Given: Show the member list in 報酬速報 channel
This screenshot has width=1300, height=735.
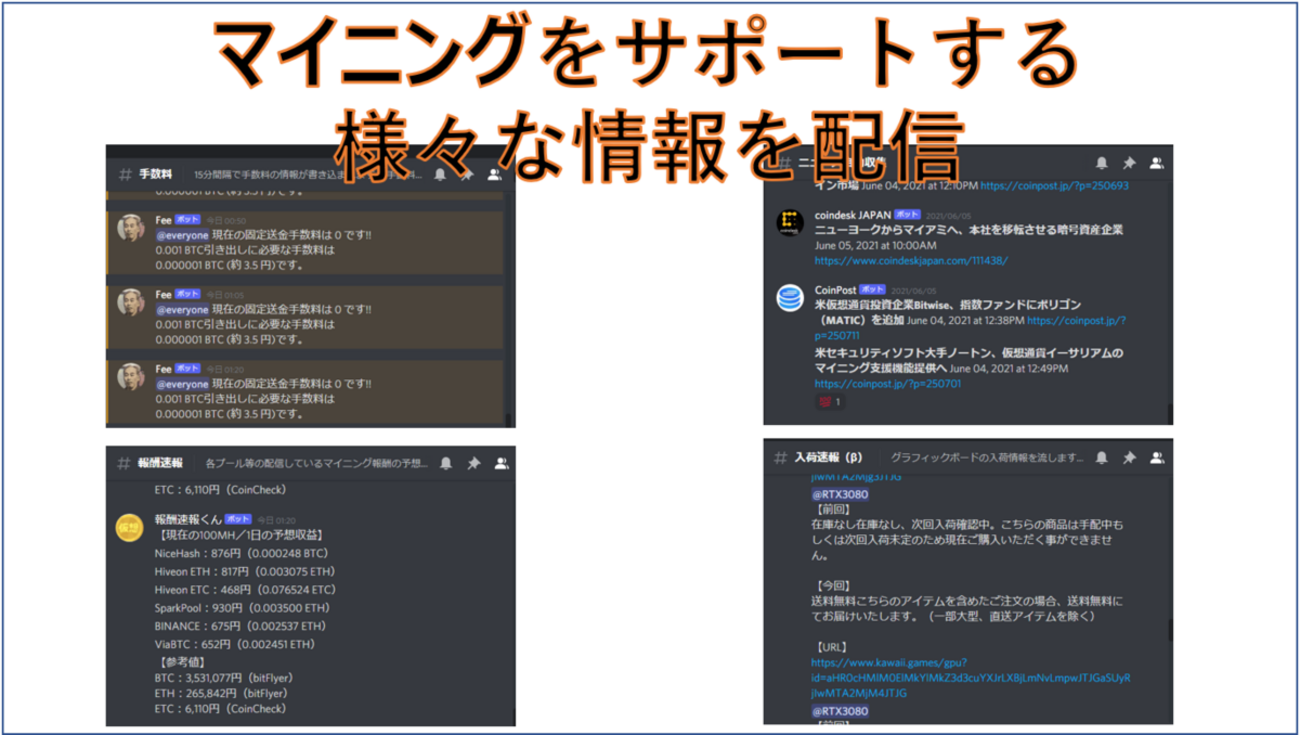Looking at the screenshot, I should click(501, 462).
